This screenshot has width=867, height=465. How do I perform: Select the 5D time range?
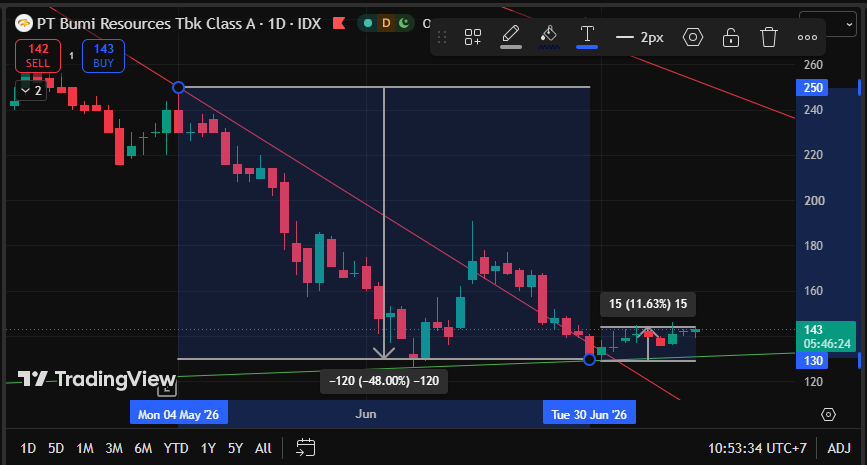[x=56, y=448]
